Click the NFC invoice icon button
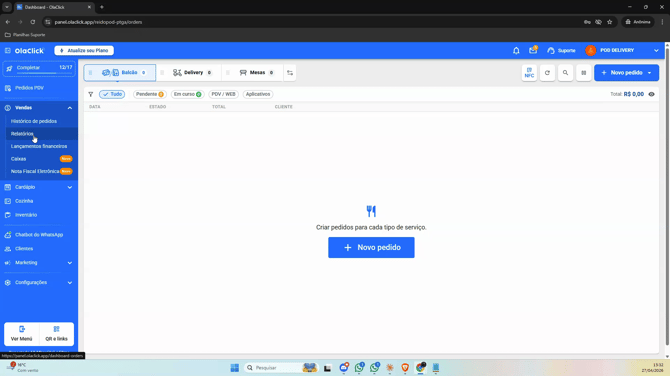The width and height of the screenshot is (670, 376). 529,73
